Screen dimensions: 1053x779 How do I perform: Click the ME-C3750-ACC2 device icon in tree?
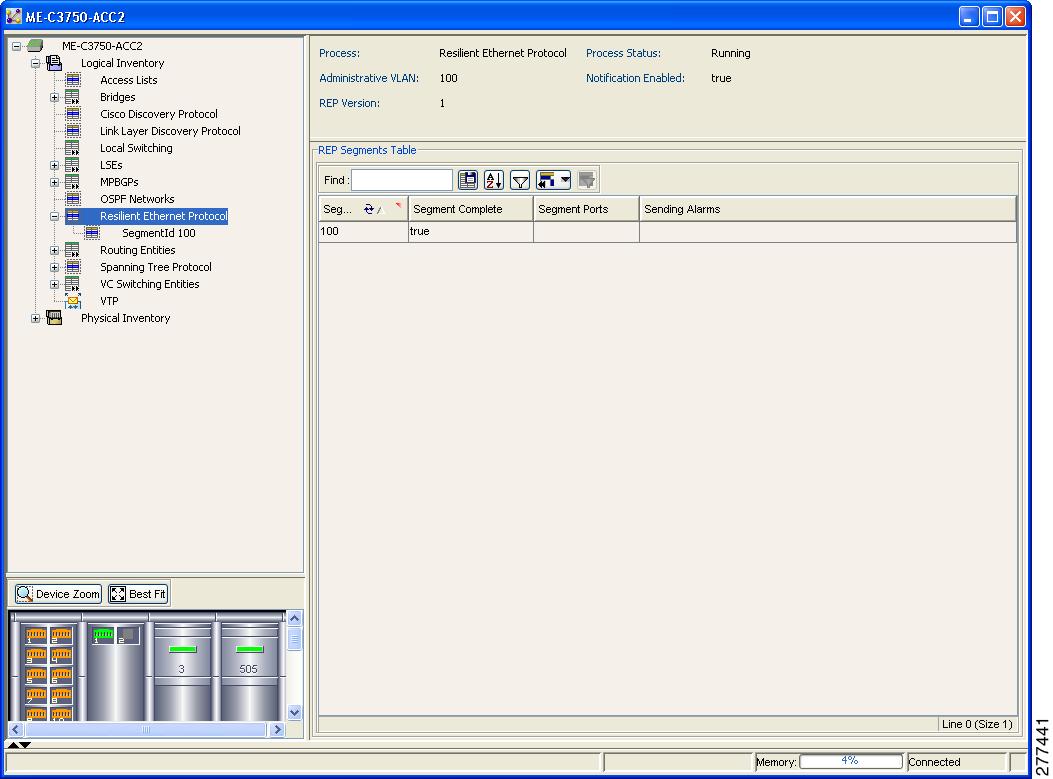(x=35, y=46)
